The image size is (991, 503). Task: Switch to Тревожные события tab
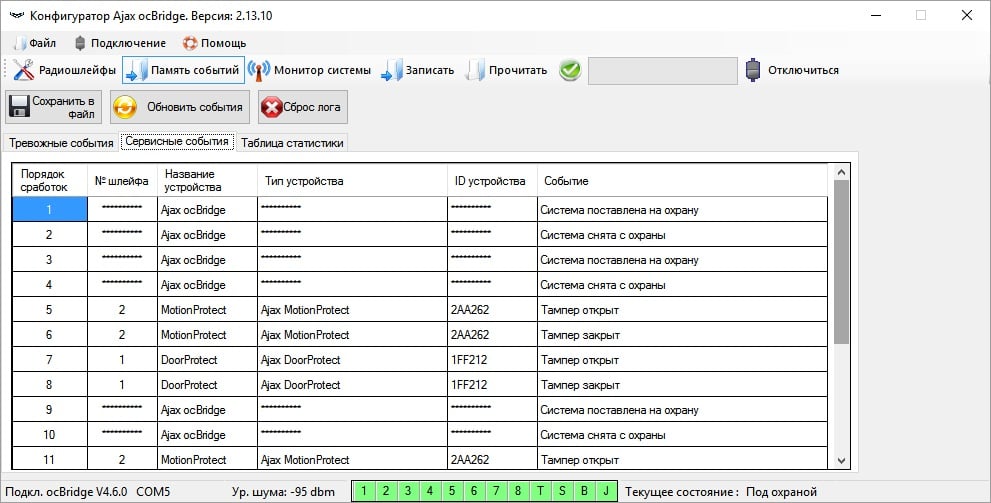tap(61, 143)
